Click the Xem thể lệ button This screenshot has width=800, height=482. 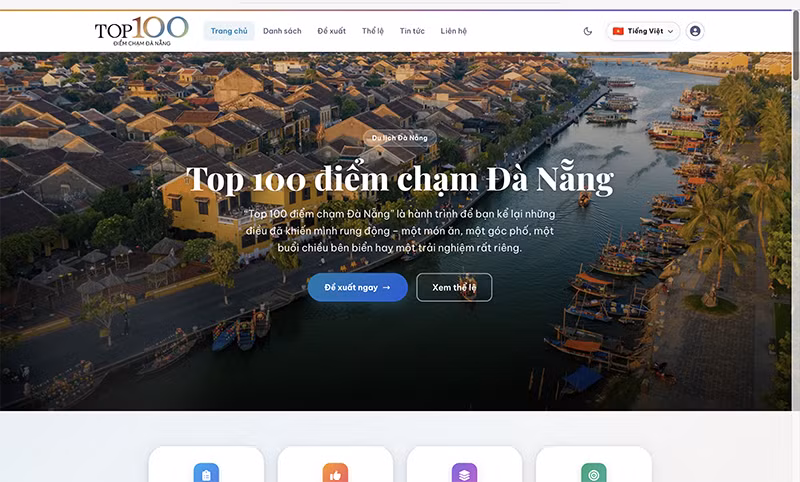click(454, 287)
